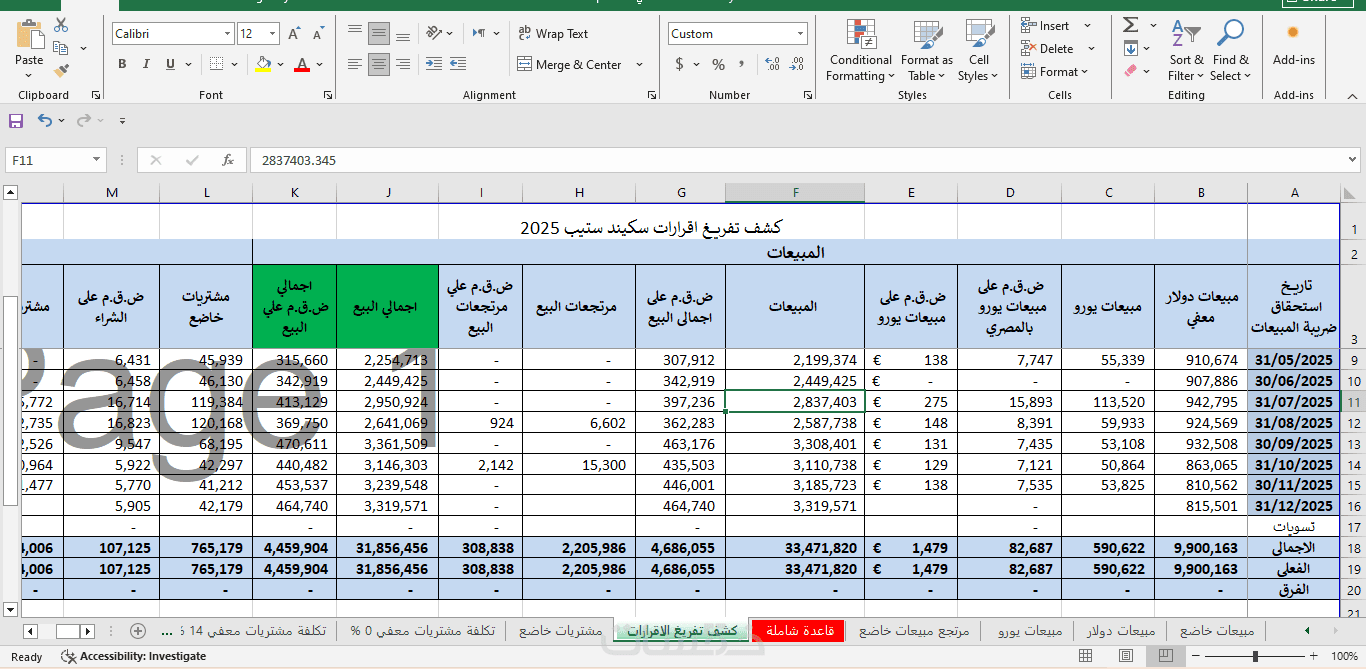This screenshot has height=669, width=1366.
Task: Click the Merge & Center button
Action: [x=569, y=64]
